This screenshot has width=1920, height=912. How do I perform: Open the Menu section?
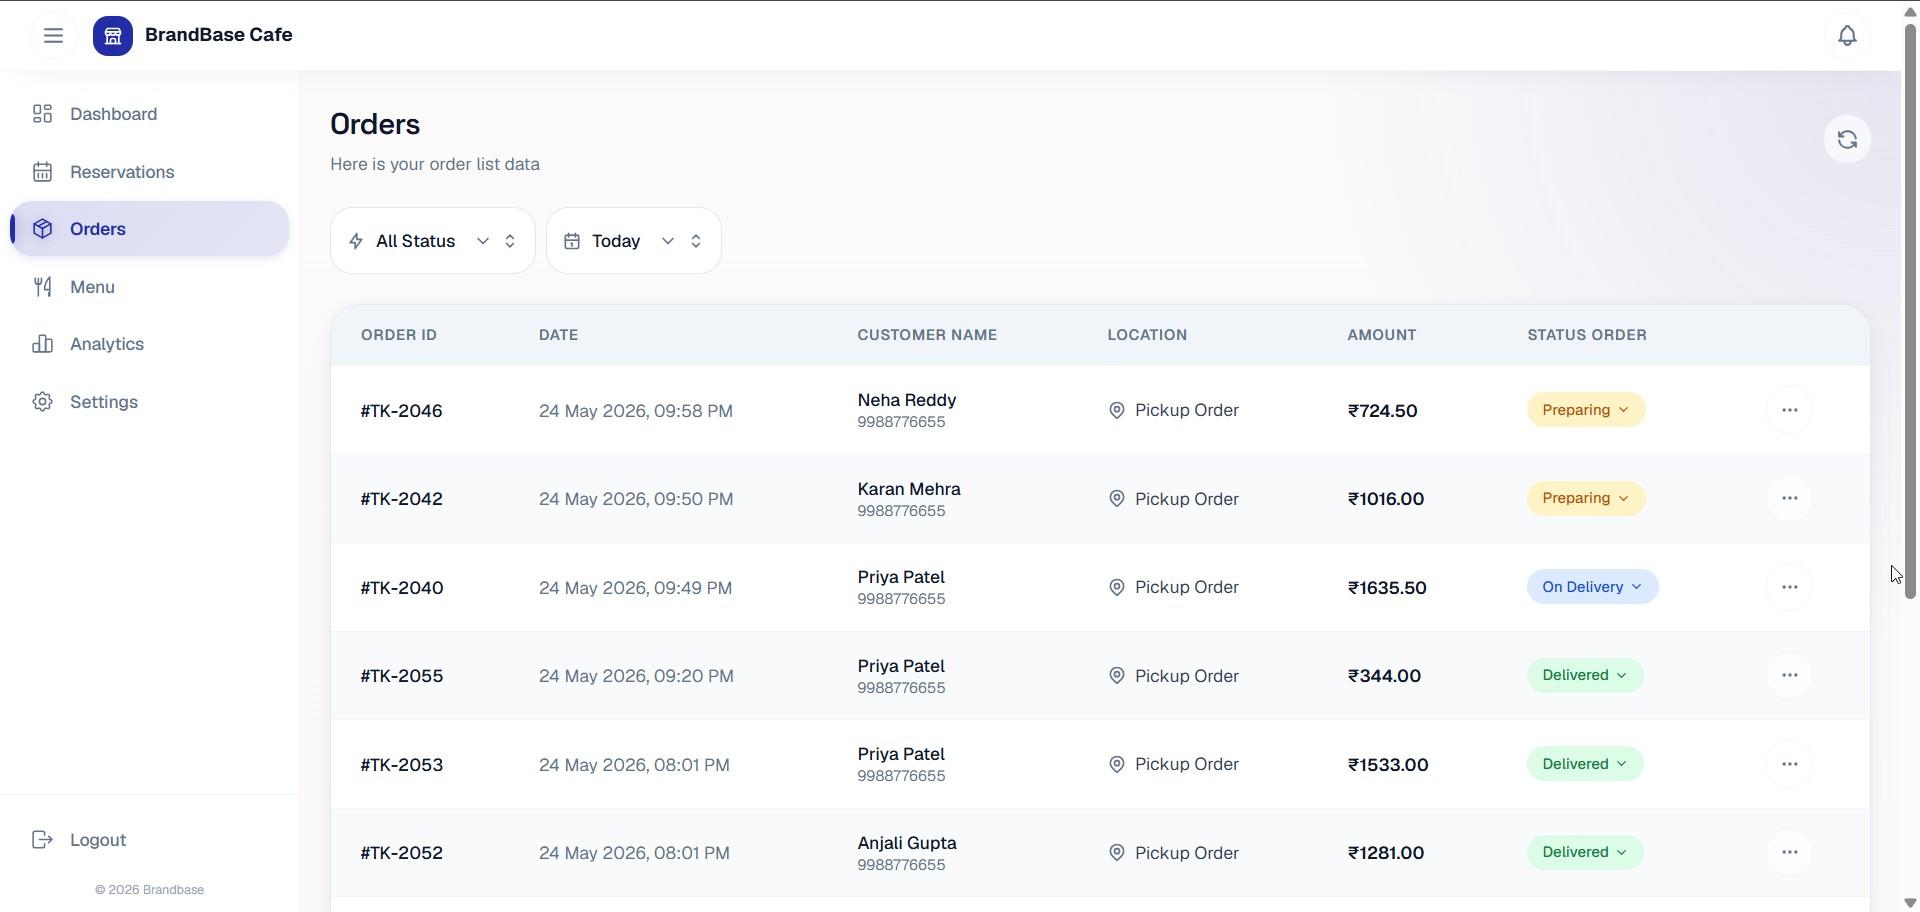point(150,287)
